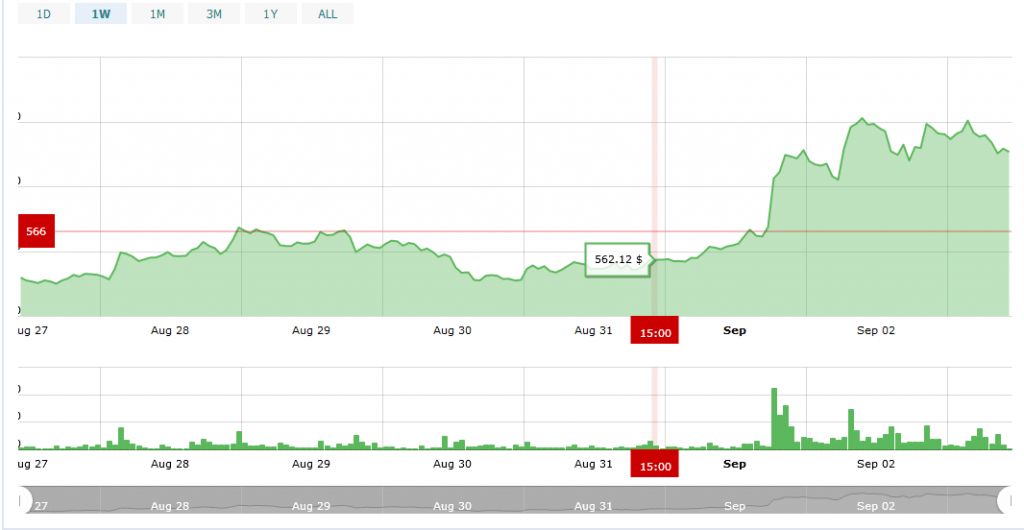Screen dimensions: 1024x530
Task: Click the 562.12 $ price tooltip
Action: click(618, 259)
